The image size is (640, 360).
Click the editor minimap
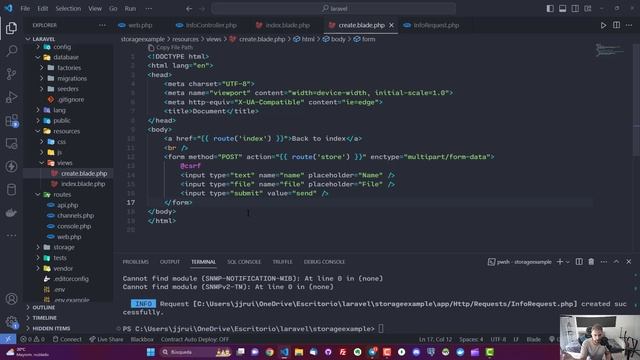[x=610, y=50]
